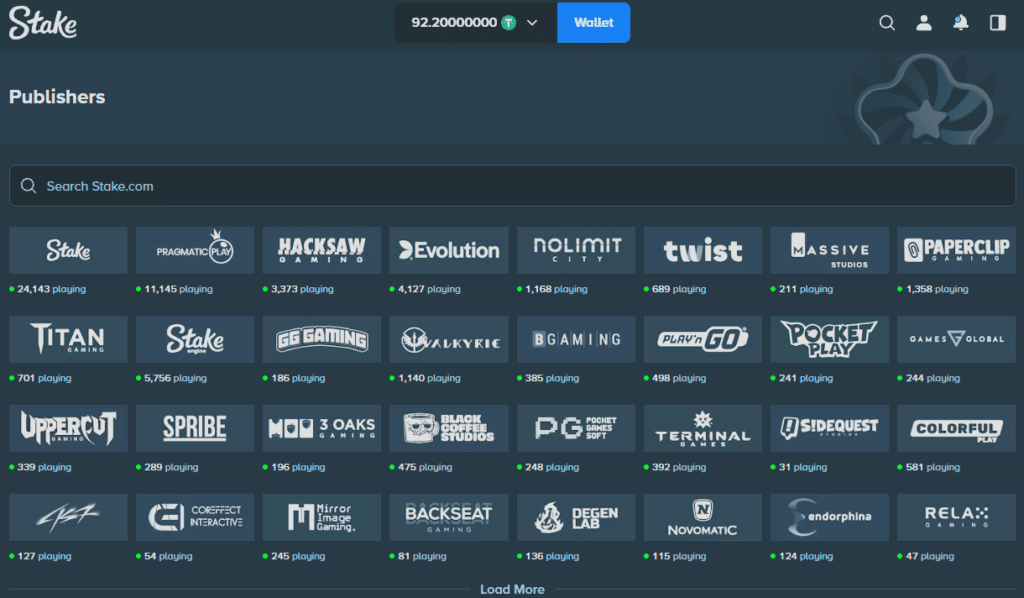Click the Load More link
The height and width of the screenshot is (598, 1024).
pos(512,590)
